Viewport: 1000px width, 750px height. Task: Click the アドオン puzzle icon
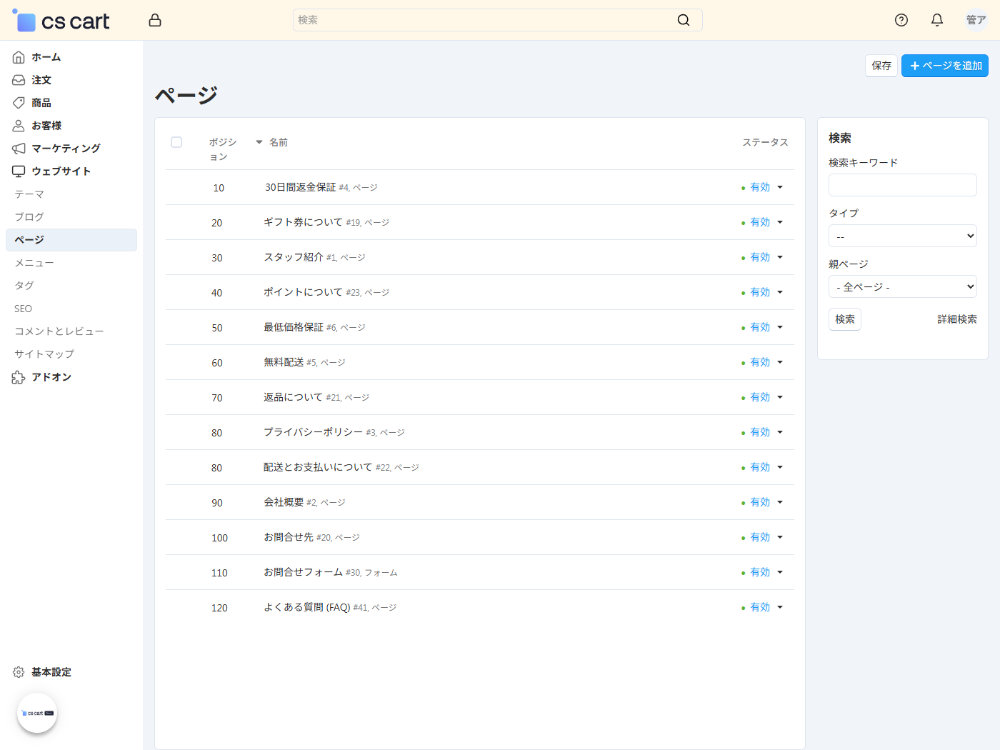pos(18,377)
